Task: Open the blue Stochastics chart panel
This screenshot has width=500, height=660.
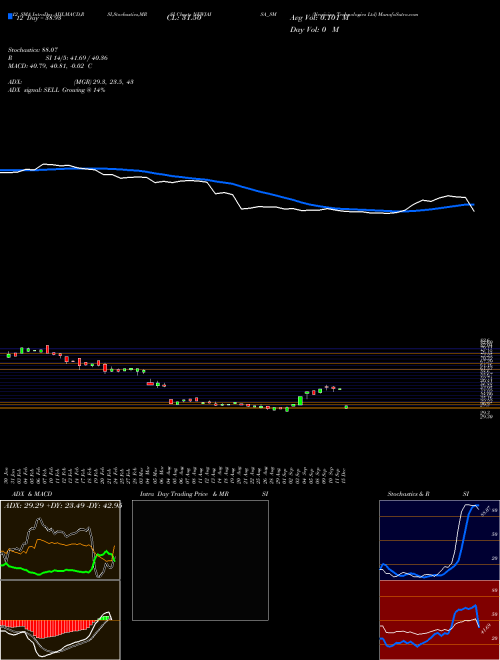Action: pyautogui.click(x=439, y=540)
